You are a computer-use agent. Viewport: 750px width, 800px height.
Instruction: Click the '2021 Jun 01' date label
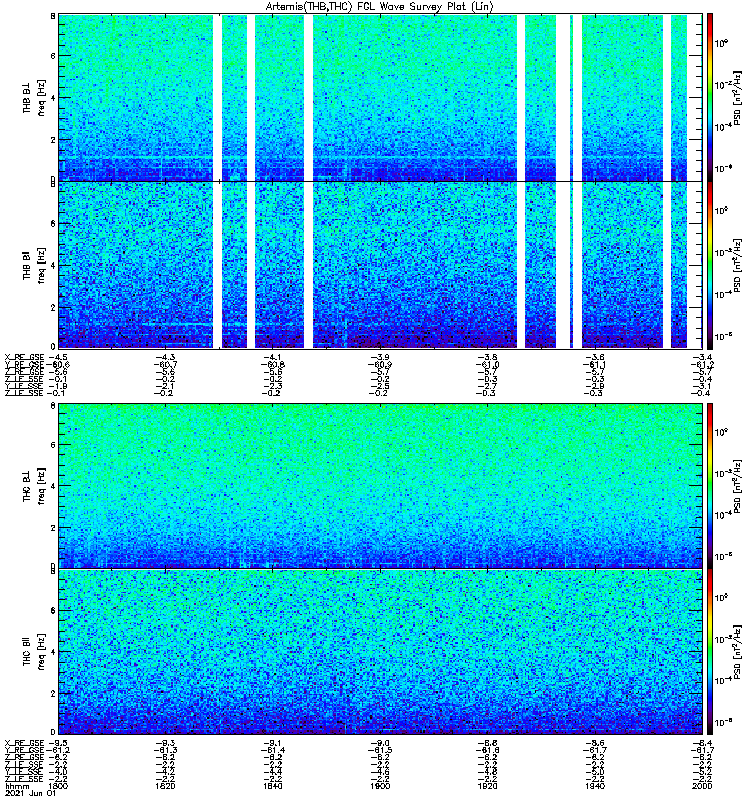(x=30, y=793)
